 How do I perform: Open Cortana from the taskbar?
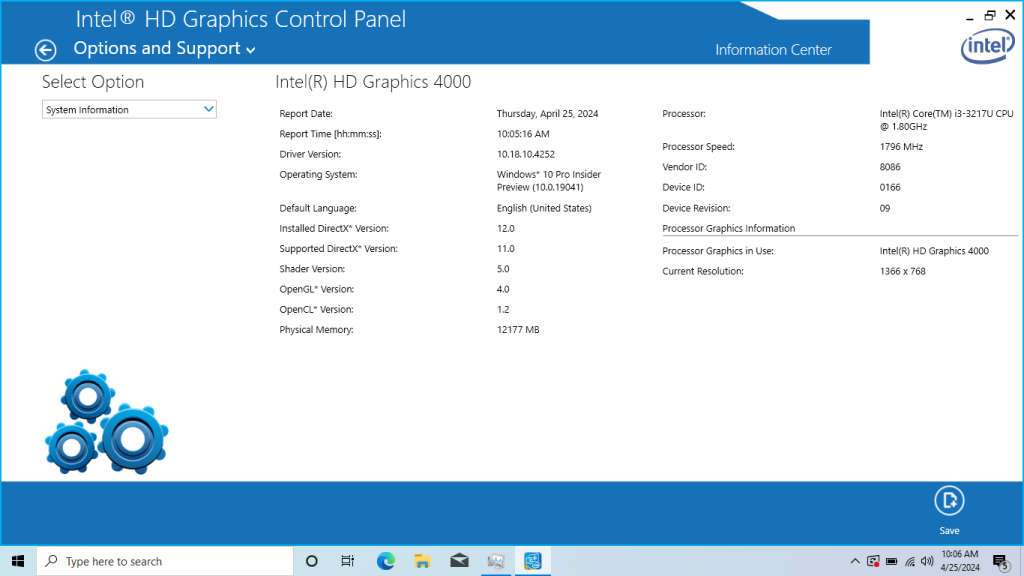(x=311, y=561)
